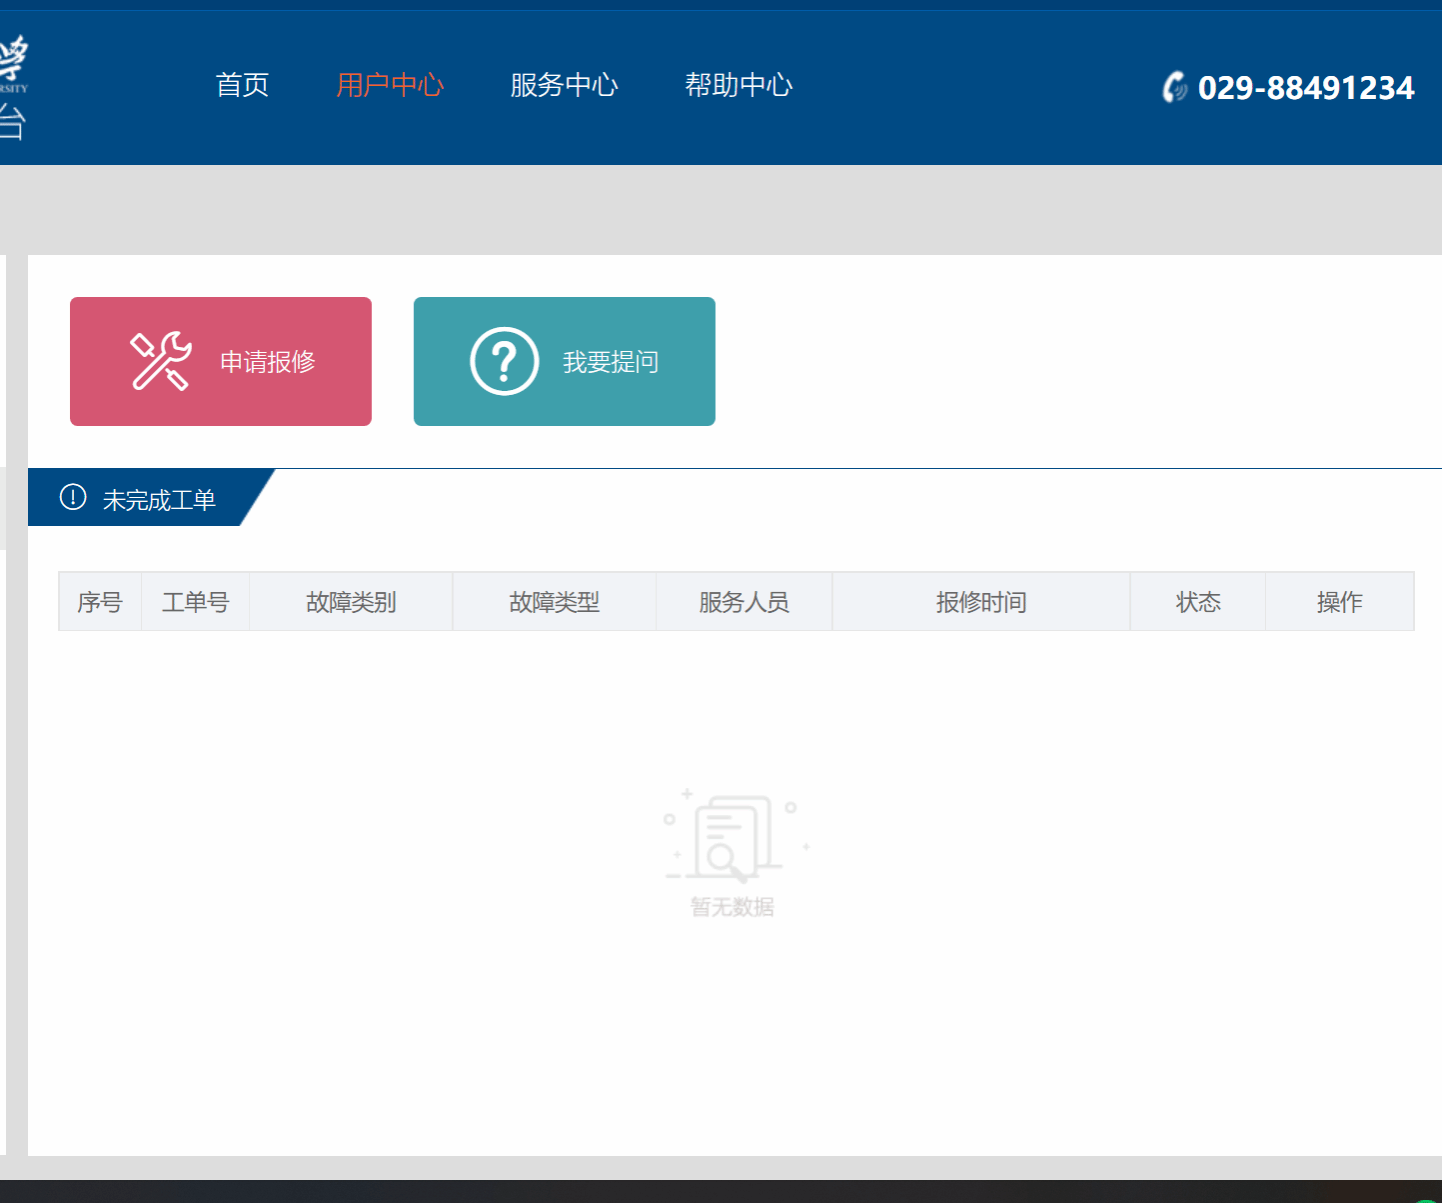Click the 状态 column header
Image resolution: width=1442 pixels, height=1203 pixels.
click(x=1198, y=602)
